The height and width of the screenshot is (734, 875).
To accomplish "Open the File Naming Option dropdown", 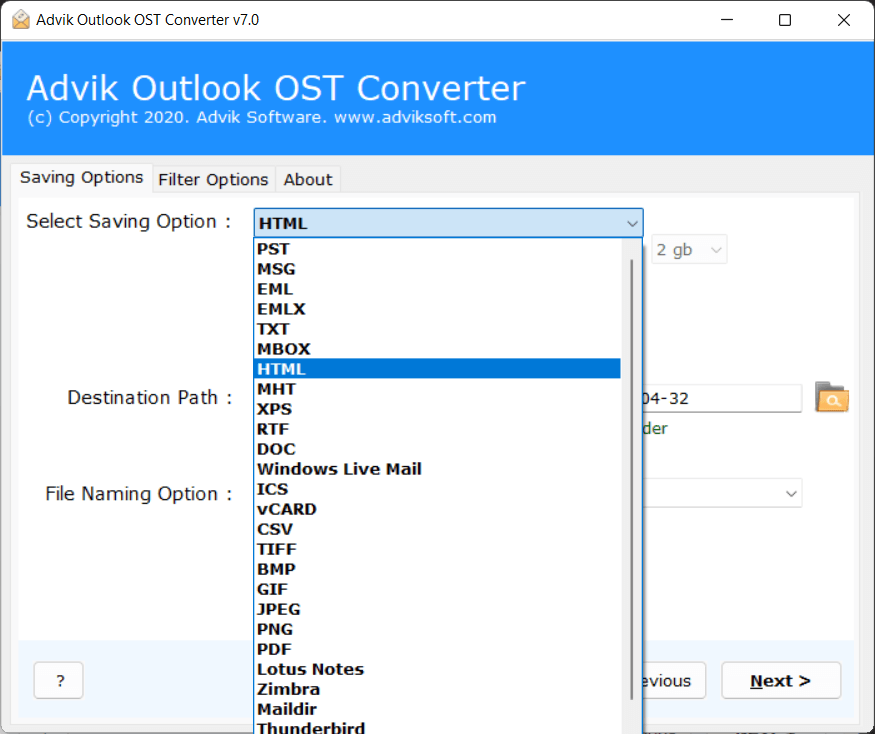I will tap(722, 493).
